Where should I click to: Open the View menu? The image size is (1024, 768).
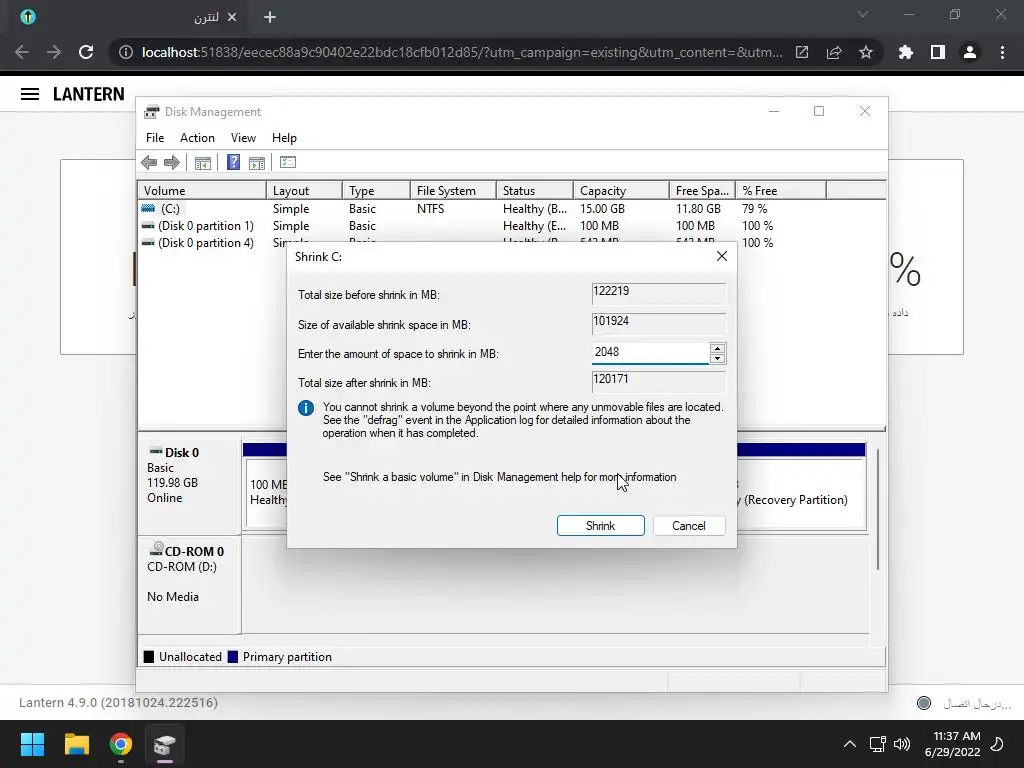coord(243,138)
